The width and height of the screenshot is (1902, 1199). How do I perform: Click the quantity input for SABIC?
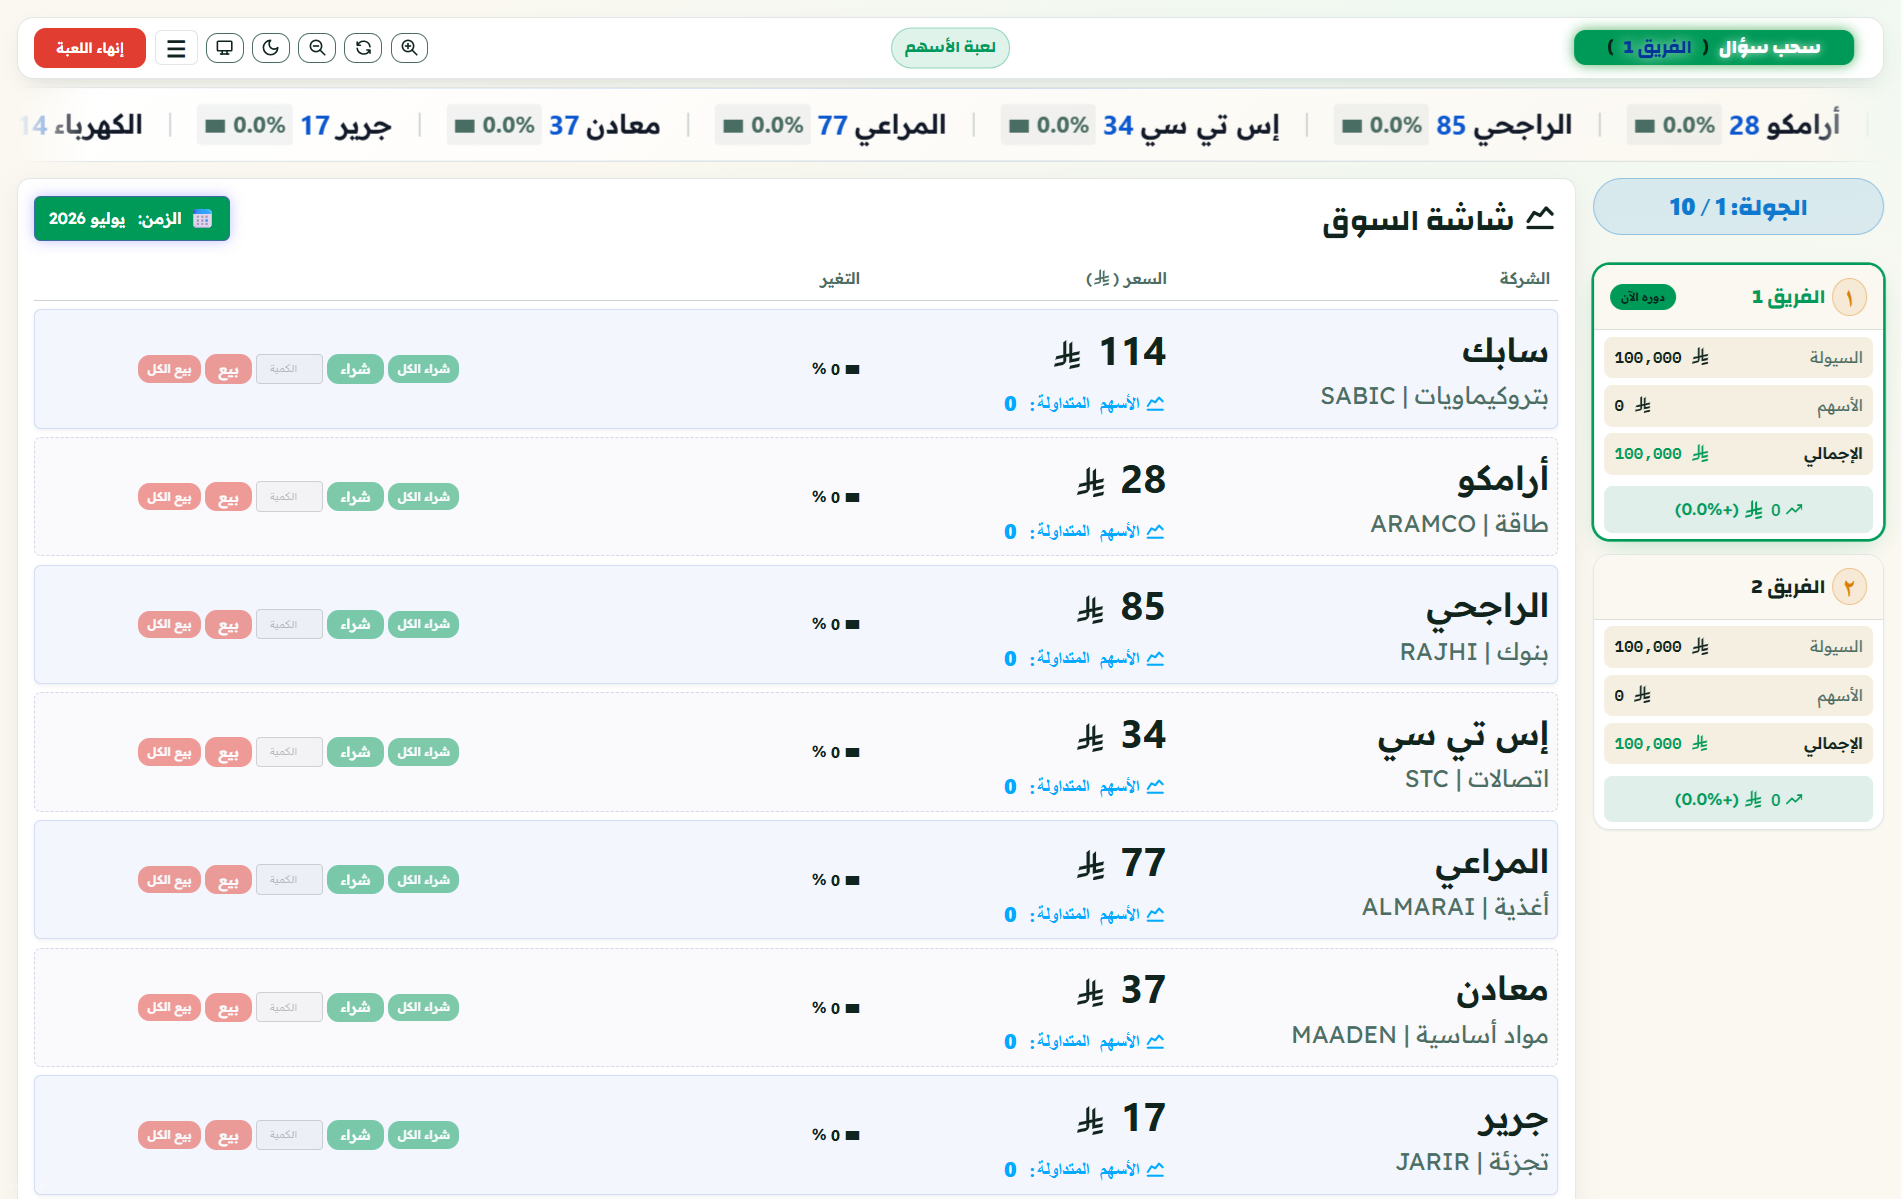(x=289, y=369)
